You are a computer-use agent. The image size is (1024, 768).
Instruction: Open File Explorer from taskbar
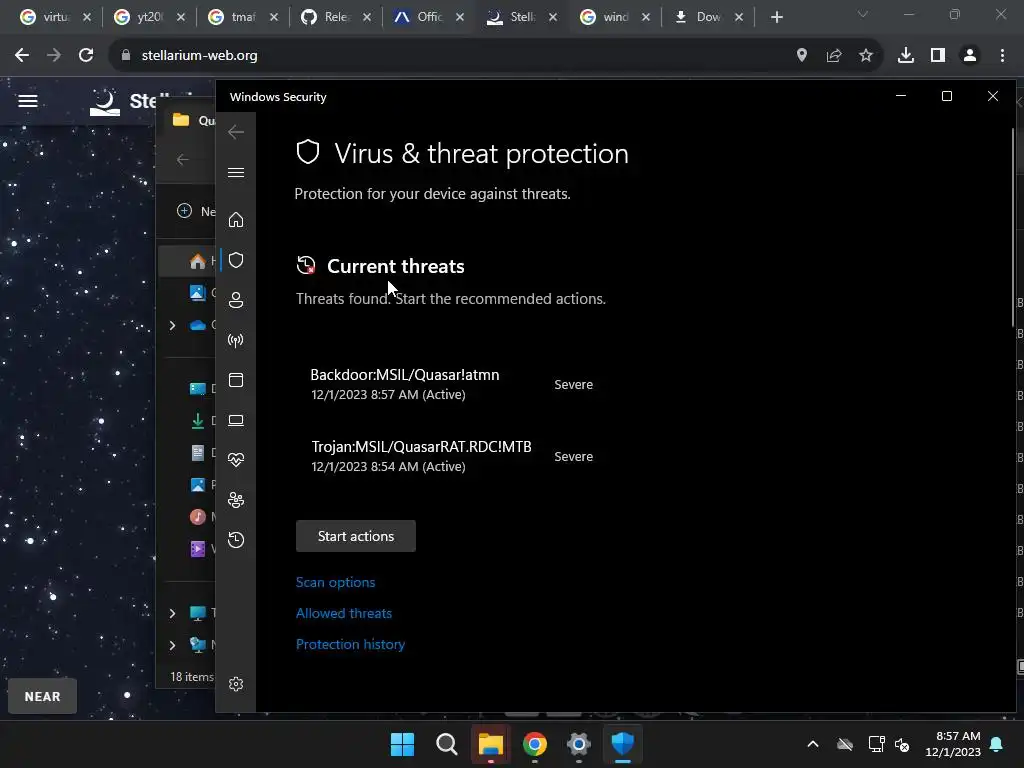tap(490, 744)
